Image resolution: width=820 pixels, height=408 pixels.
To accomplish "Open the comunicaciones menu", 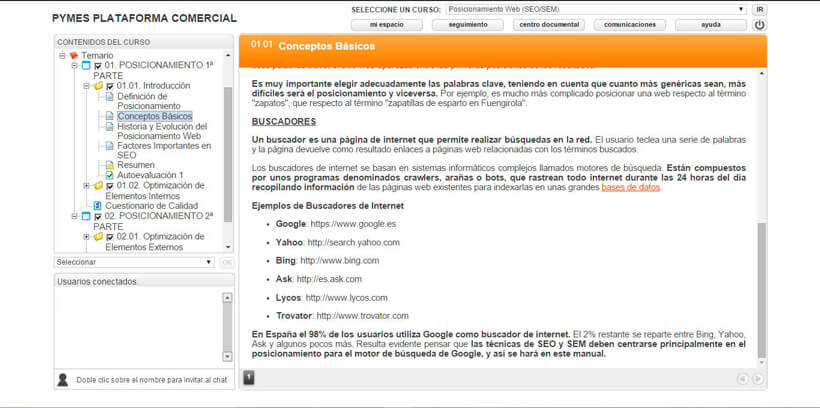I will (630, 25).
